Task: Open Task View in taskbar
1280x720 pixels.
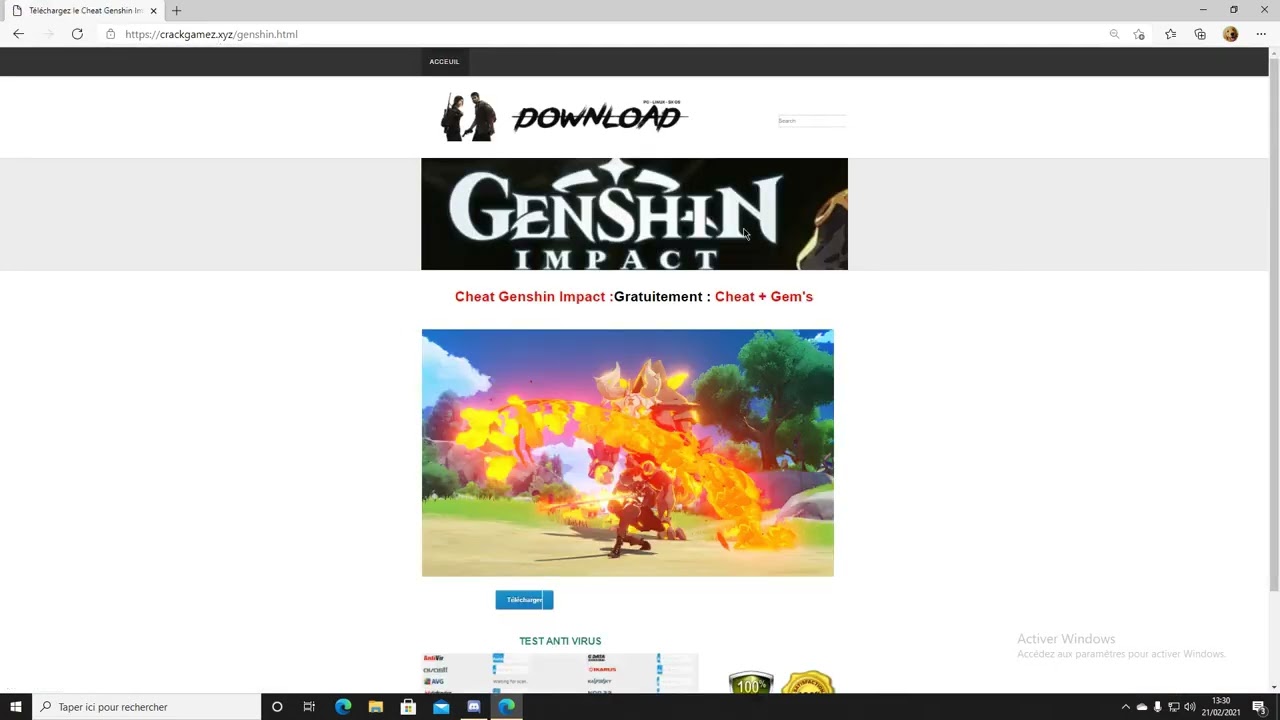Action: pyautogui.click(x=309, y=707)
